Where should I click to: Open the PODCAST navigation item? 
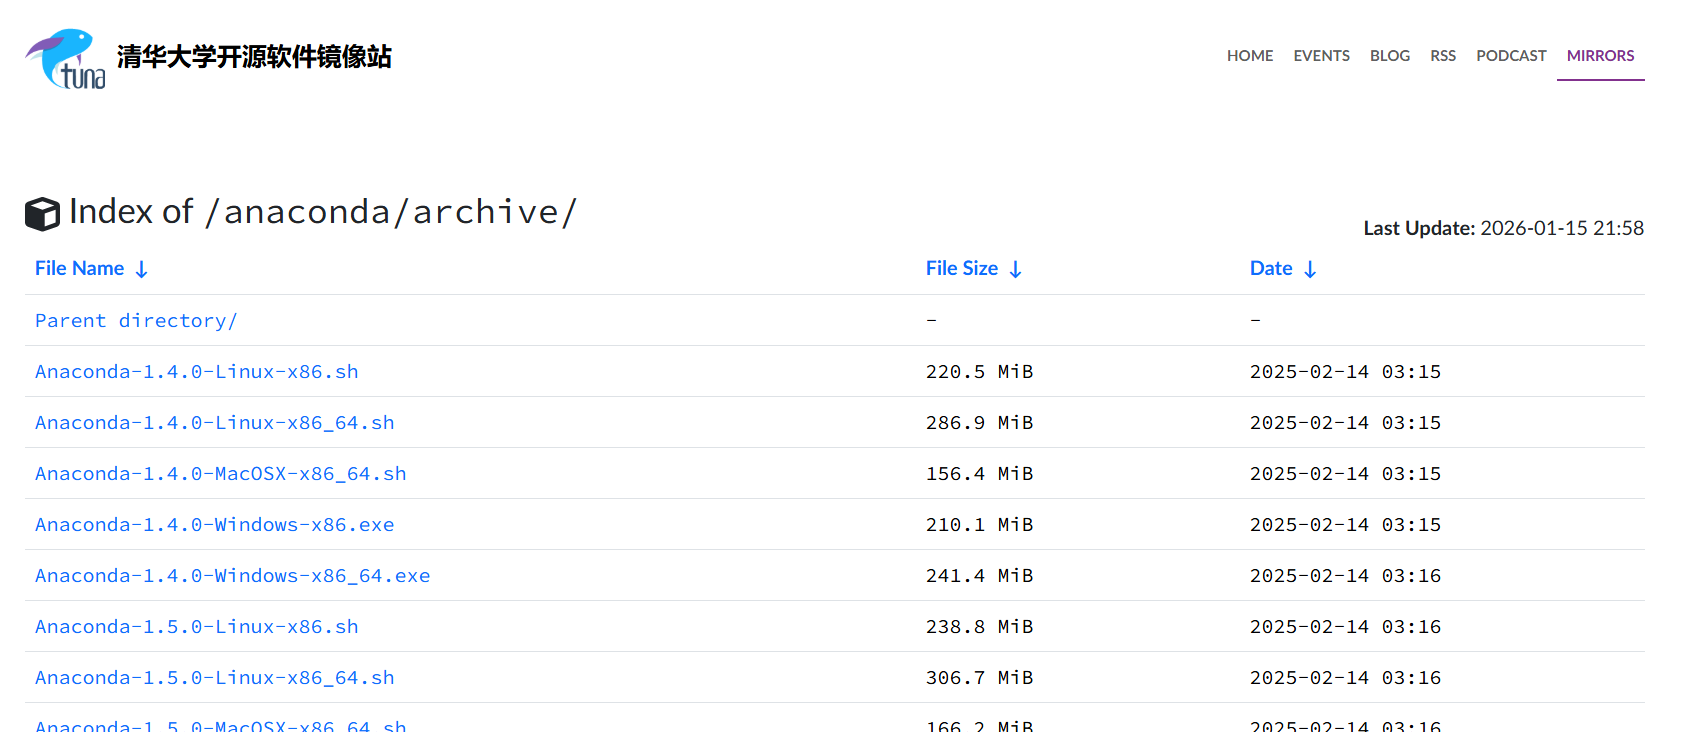pos(1511,56)
